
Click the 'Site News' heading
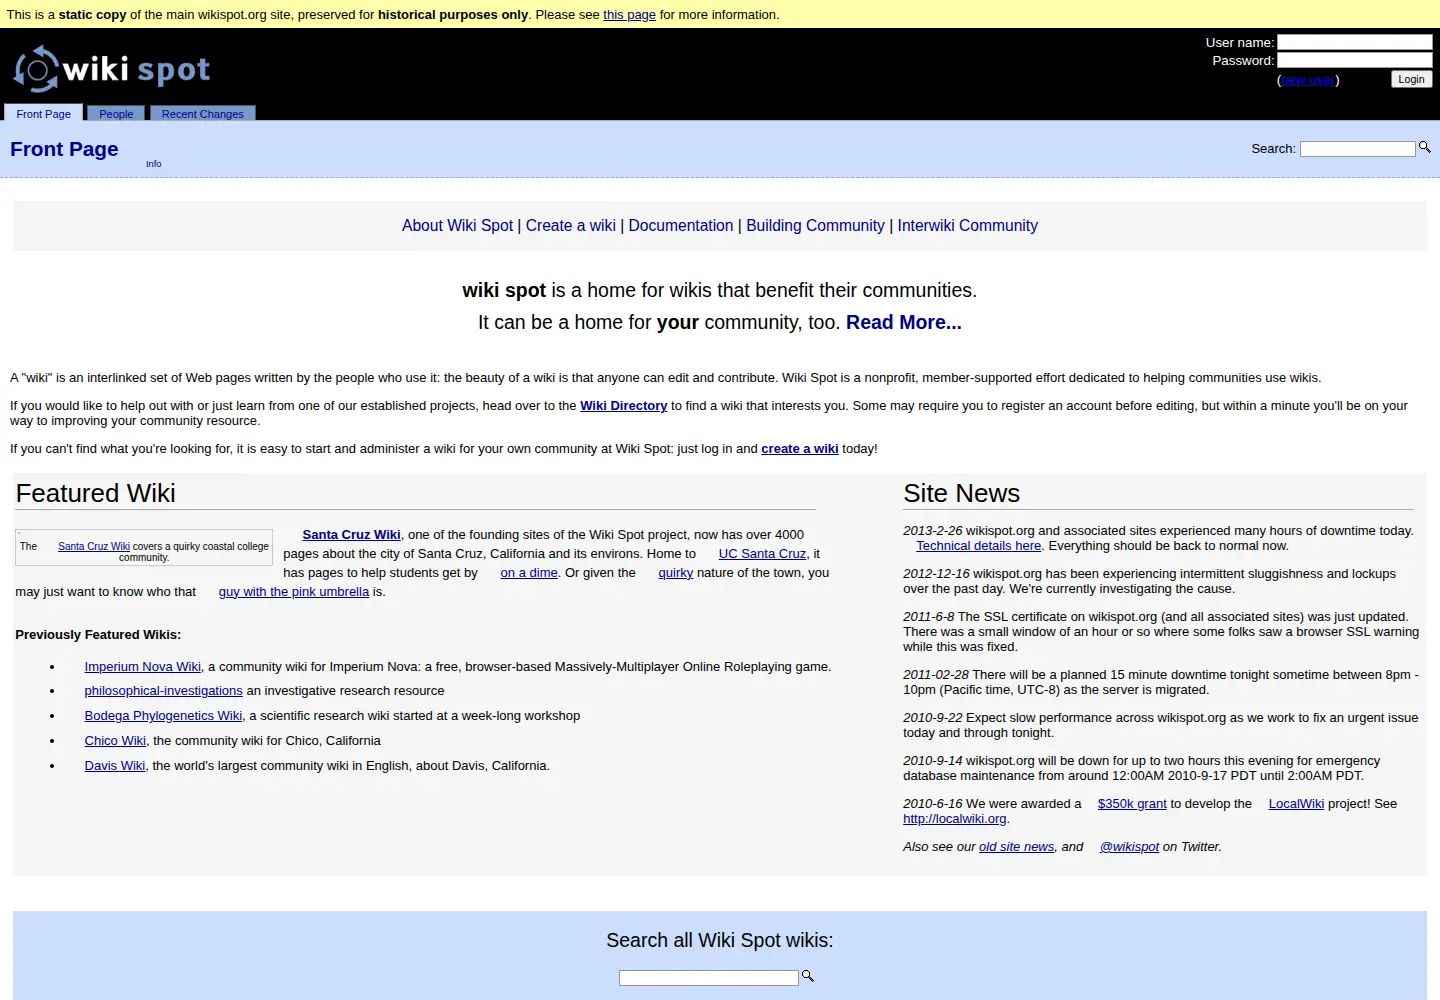[962, 493]
